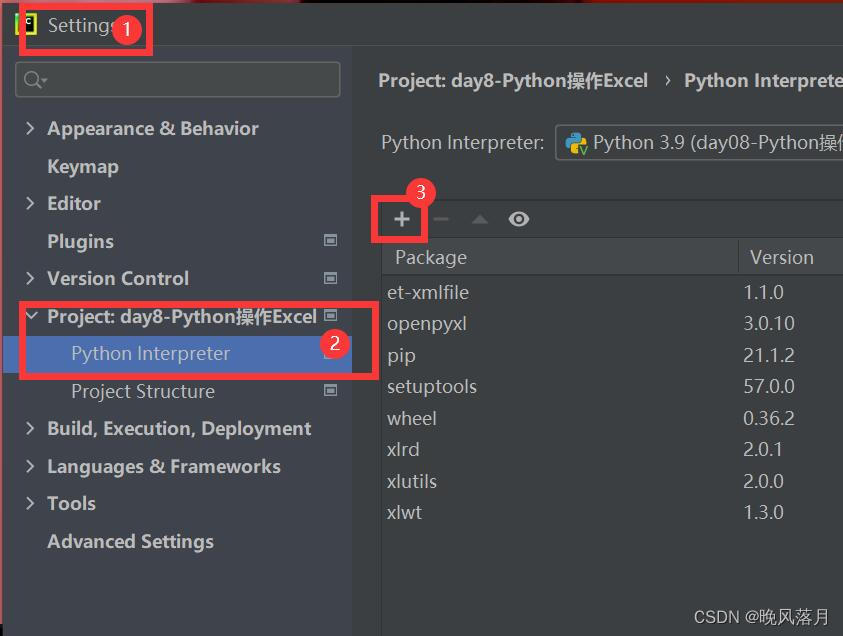The width and height of the screenshot is (843, 636).
Task: Expand Version Control section
Action: coord(30,278)
